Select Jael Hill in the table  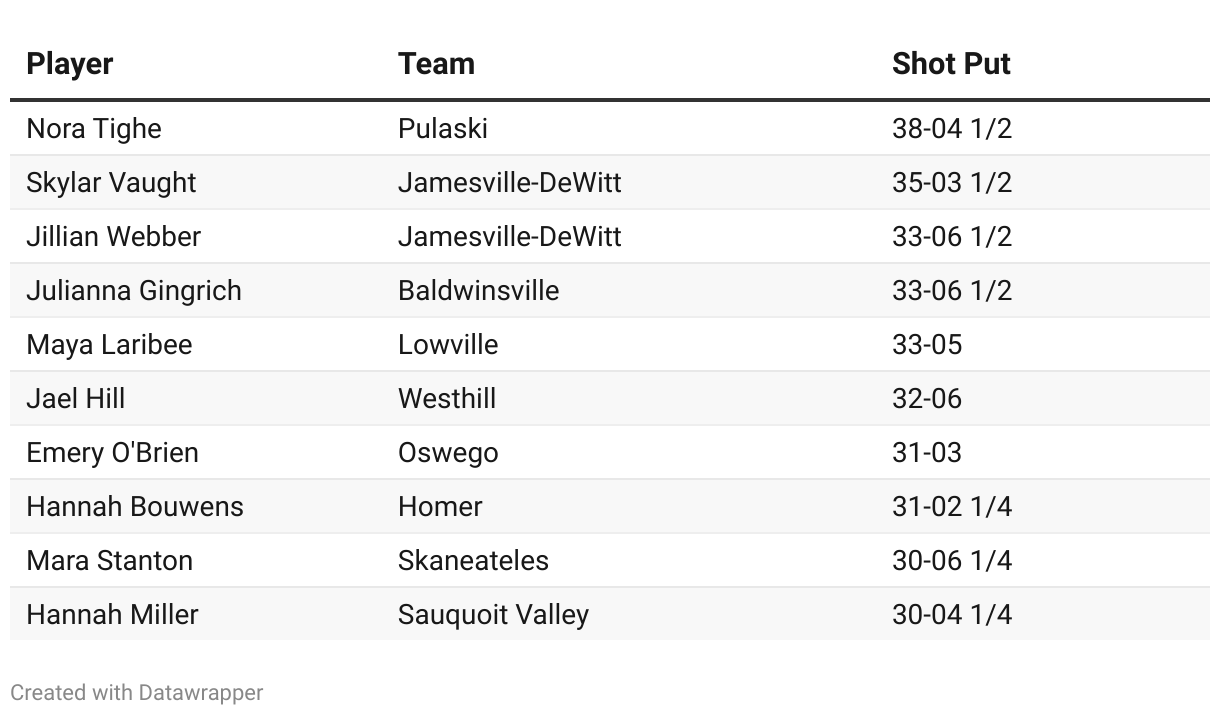pyautogui.click(x=76, y=399)
